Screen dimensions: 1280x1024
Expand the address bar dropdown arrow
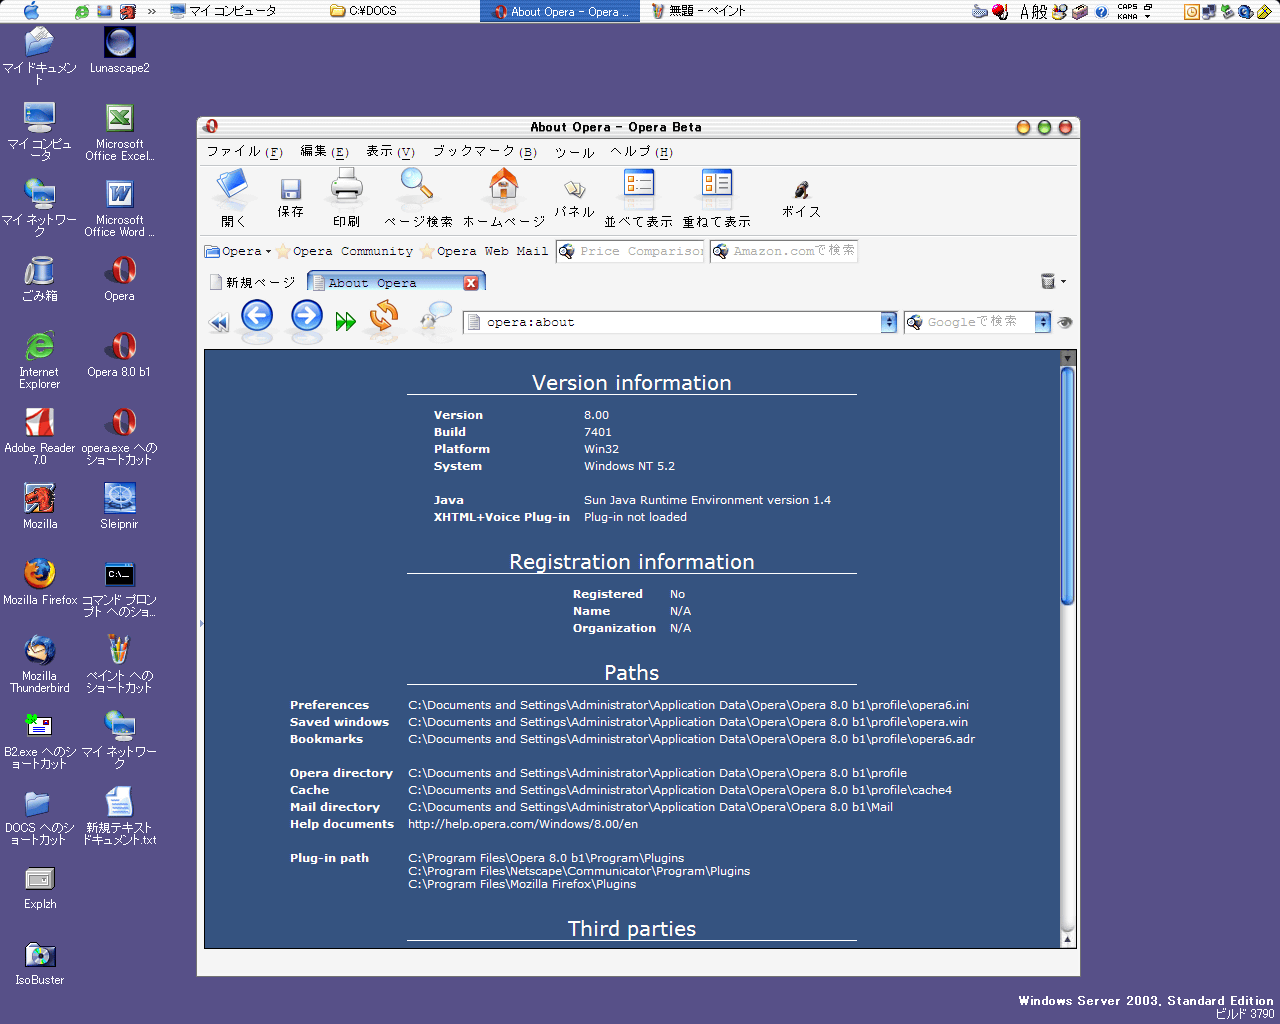click(x=888, y=322)
